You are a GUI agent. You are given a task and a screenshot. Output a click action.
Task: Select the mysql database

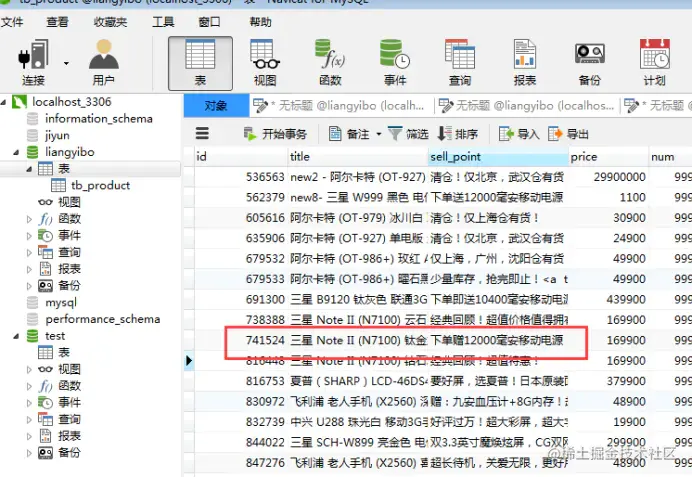pyautogui.click(x=61, y=302)
